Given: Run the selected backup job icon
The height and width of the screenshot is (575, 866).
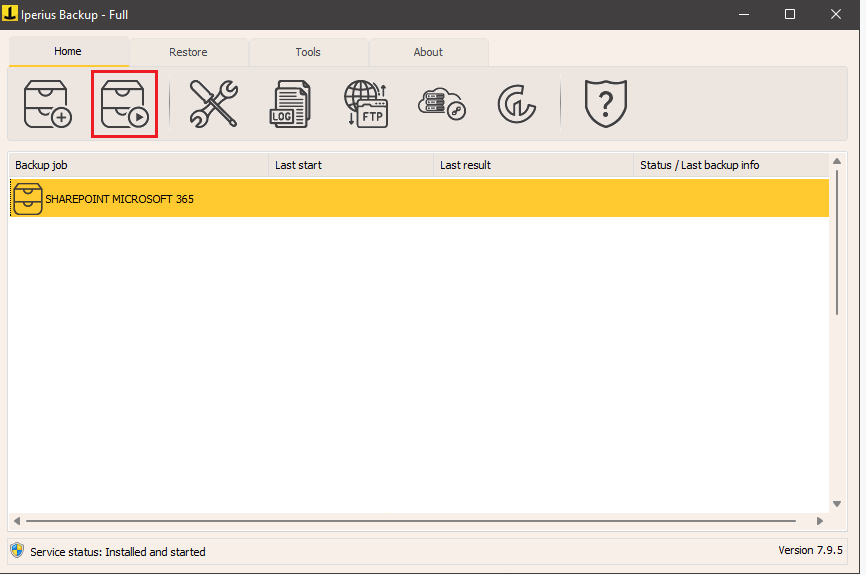Looking at the screenshot, I should pyautogui.click(x=125, y=104).
